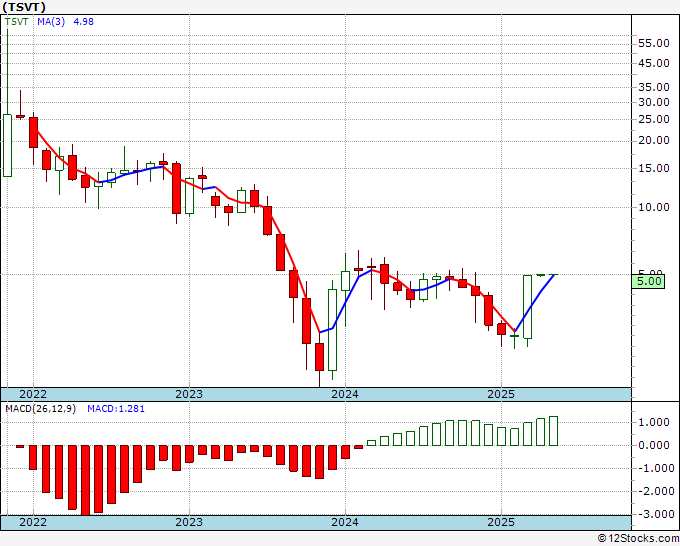The height and width of the screenshot is (546, 680).
Task: Select 2025 on the price chart timeline
Action: [501, 394]
